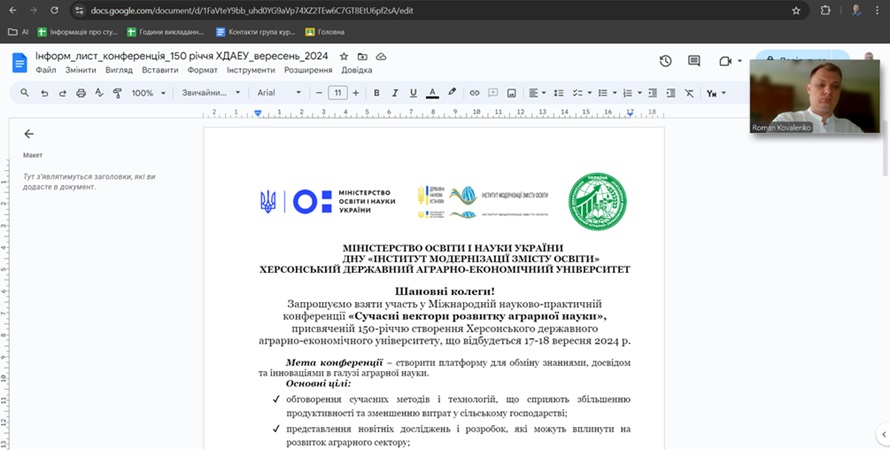This screenshot has height=450, width=890.
Task: Open the Інструменти menu
Action: pyautogui.click(x=251, y=70)
